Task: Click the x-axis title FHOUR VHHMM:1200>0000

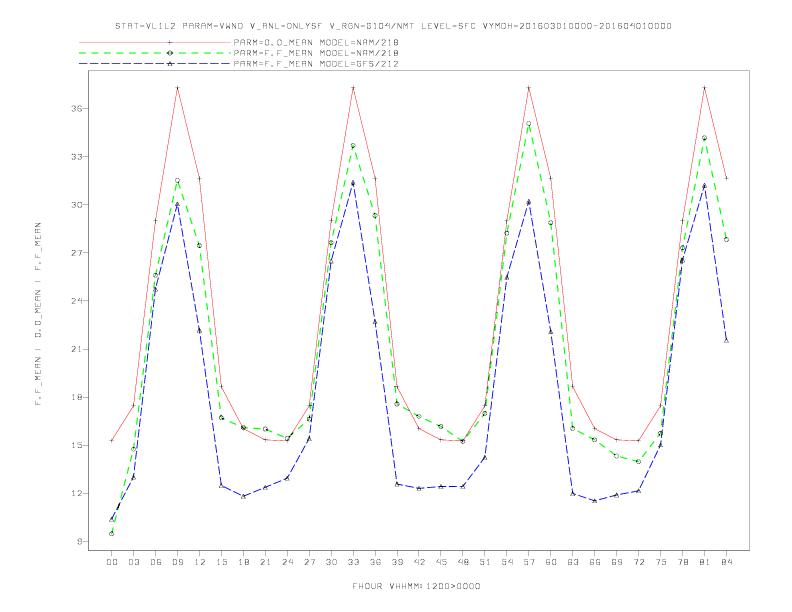Action: pyautogui.click(x=416, y=586)
